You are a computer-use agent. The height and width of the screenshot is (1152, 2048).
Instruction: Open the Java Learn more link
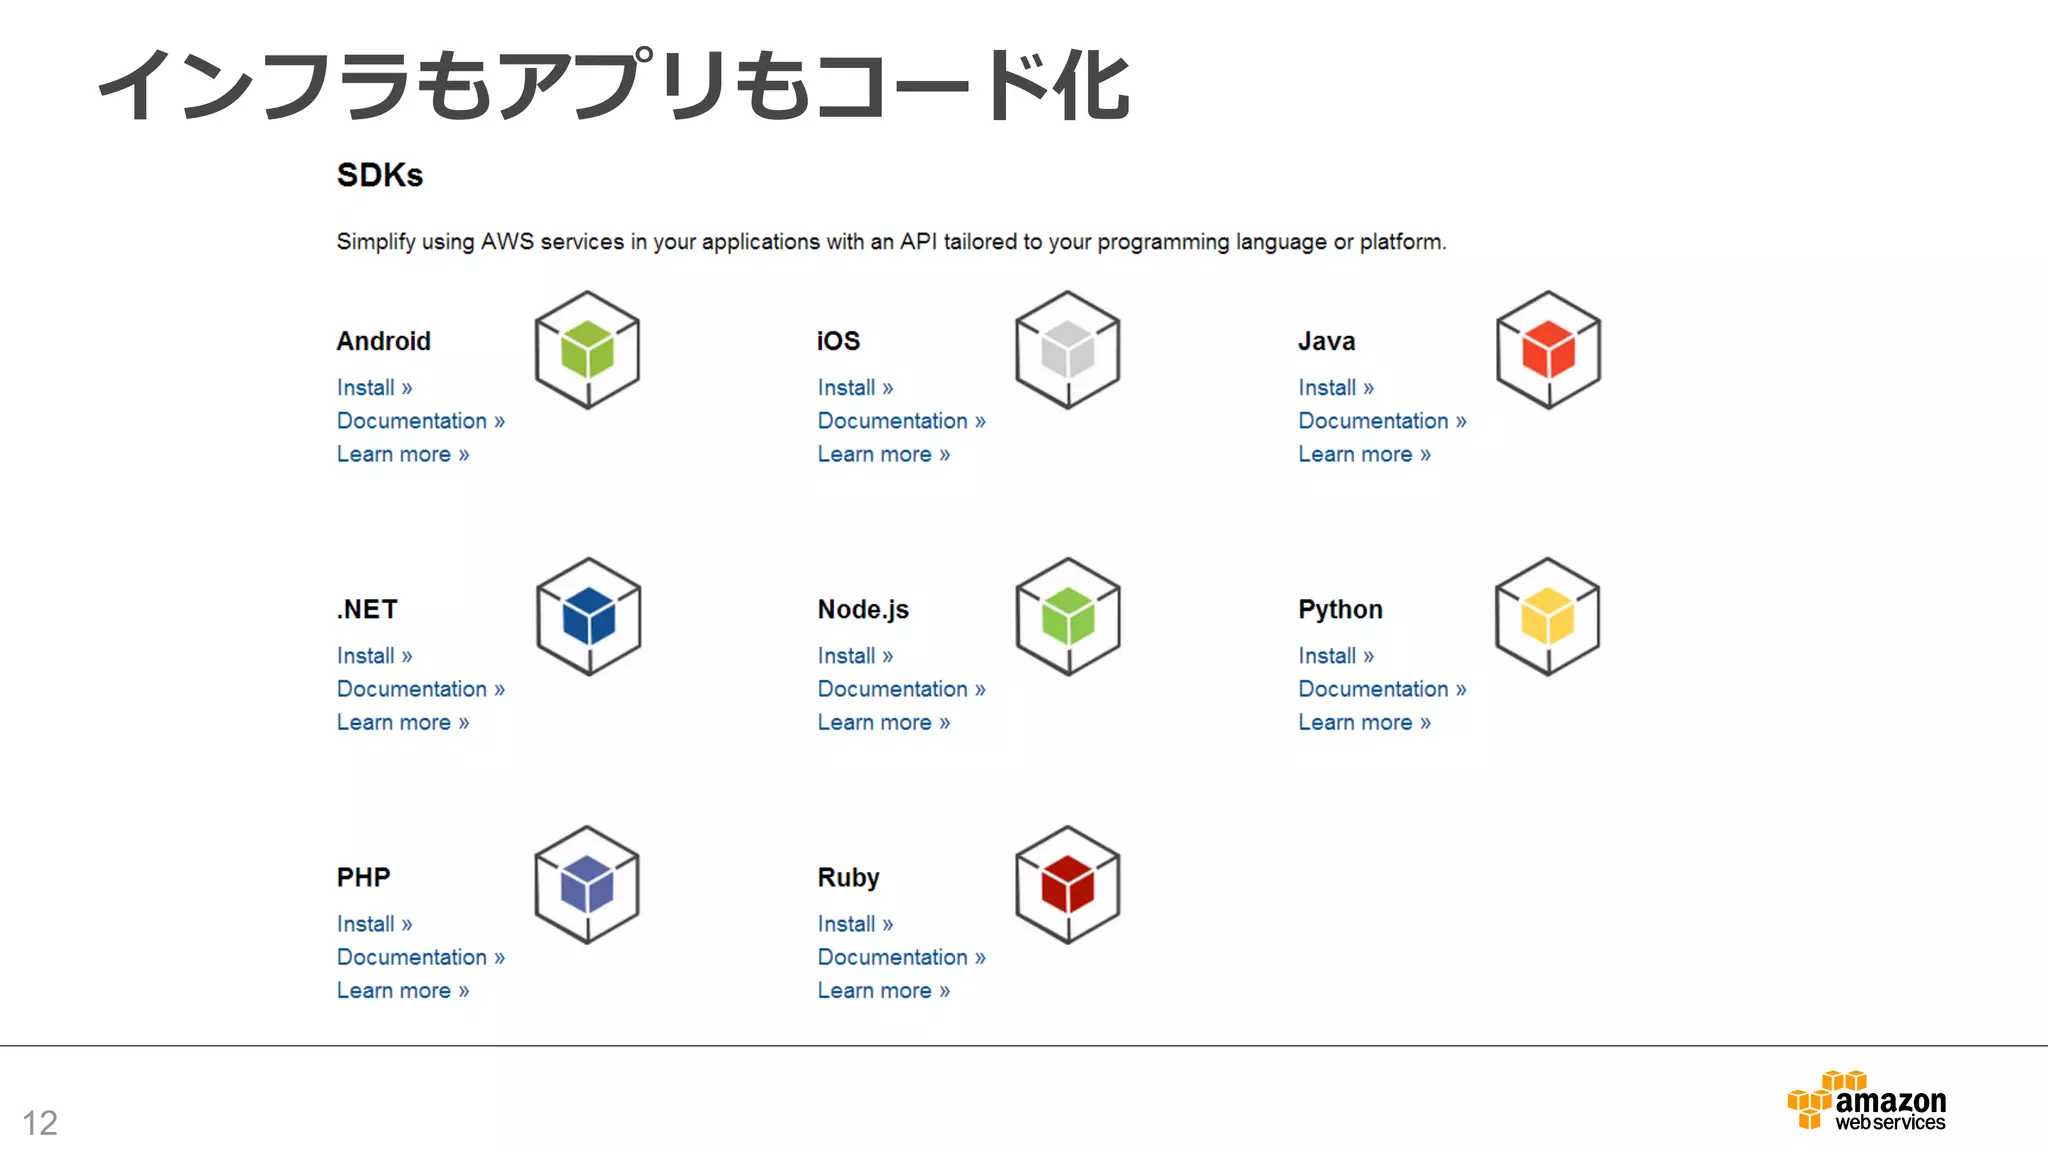click(1364, 454)
